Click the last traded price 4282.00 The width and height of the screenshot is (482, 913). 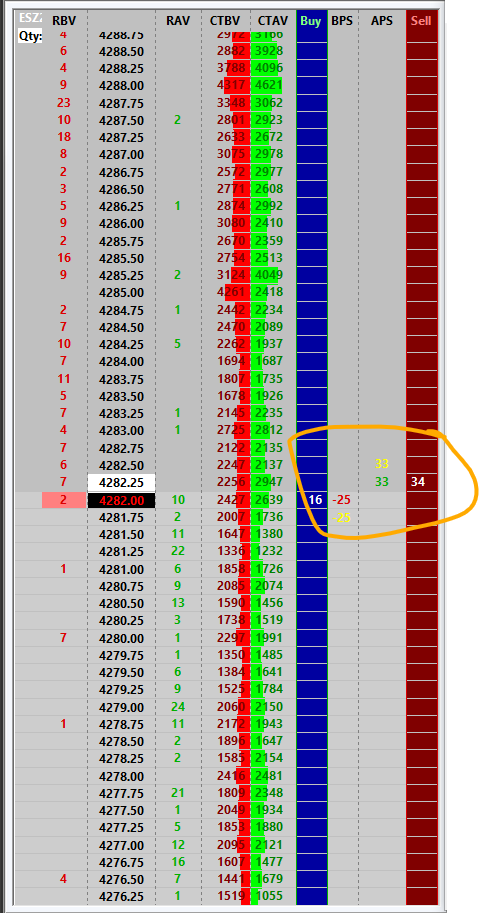coord(122,500)
